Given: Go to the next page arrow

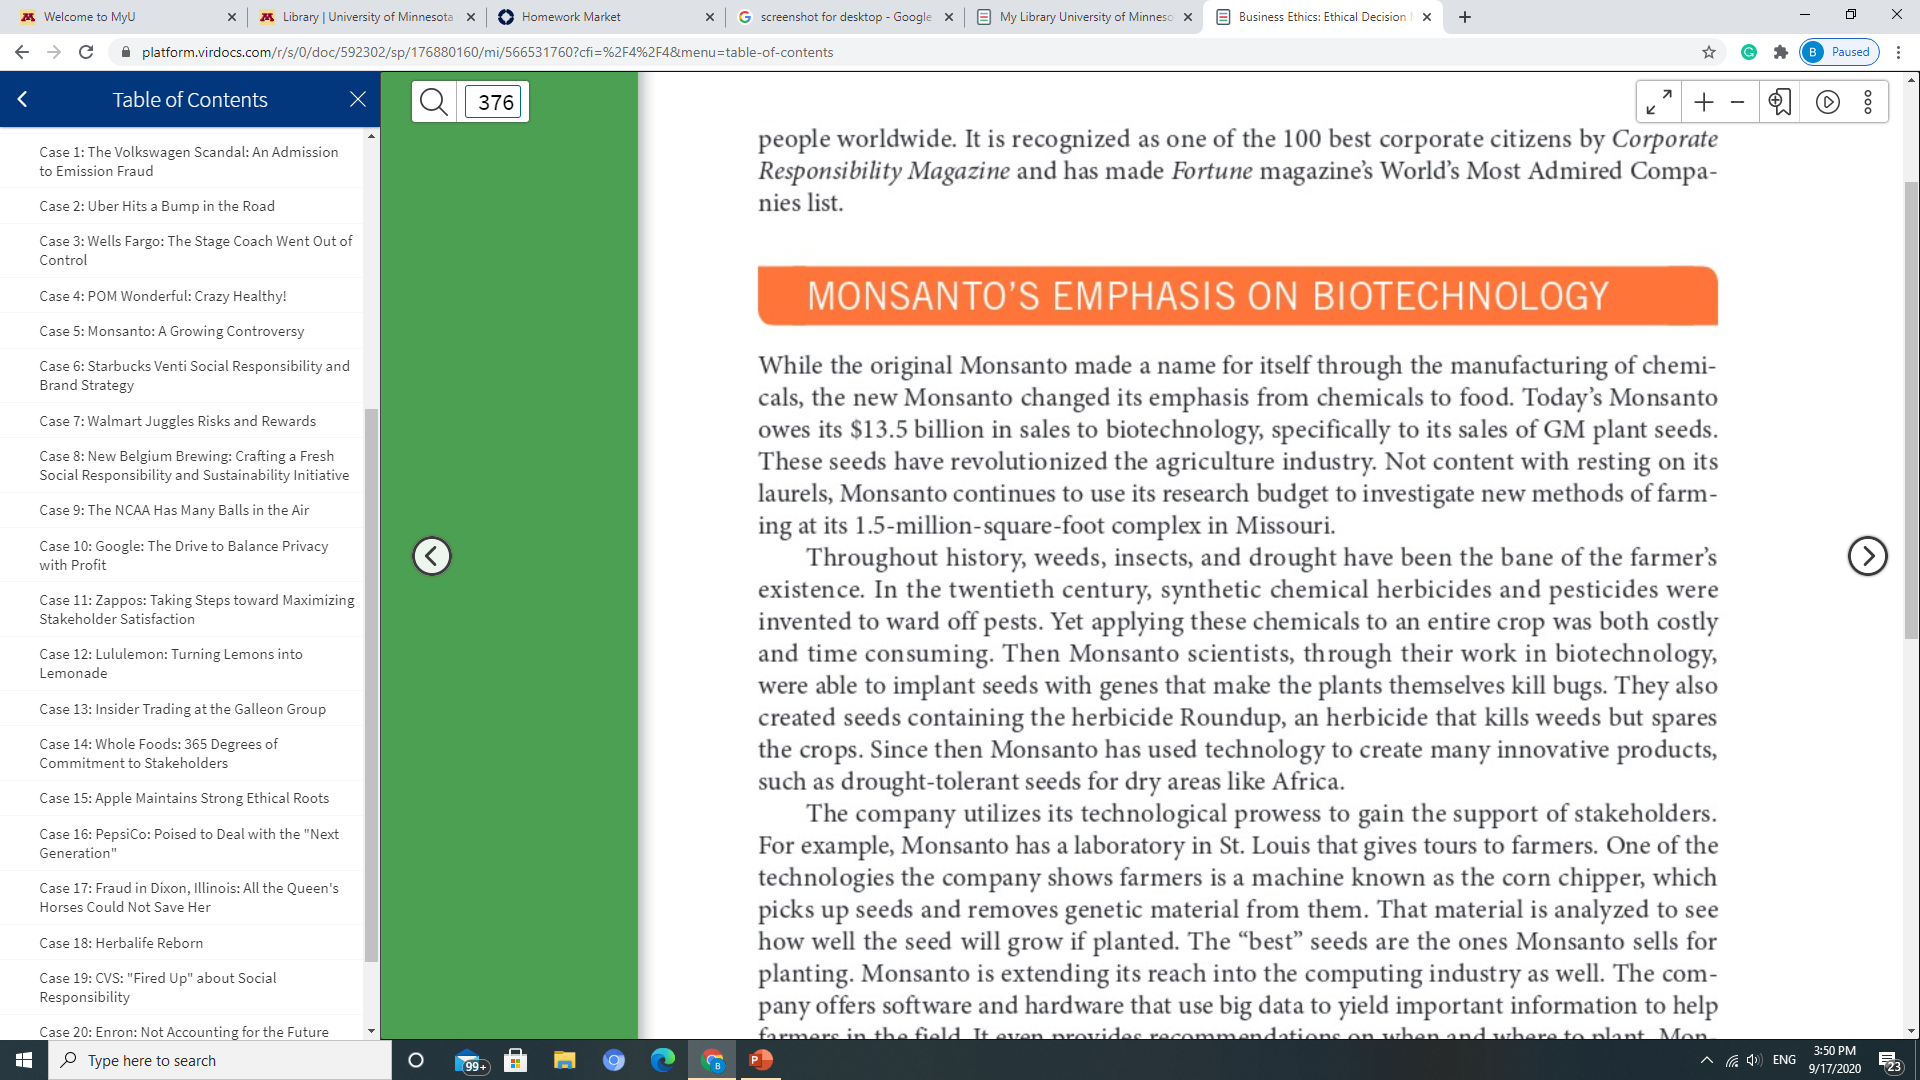Looking at the screenshot, I should [1867, 556].
